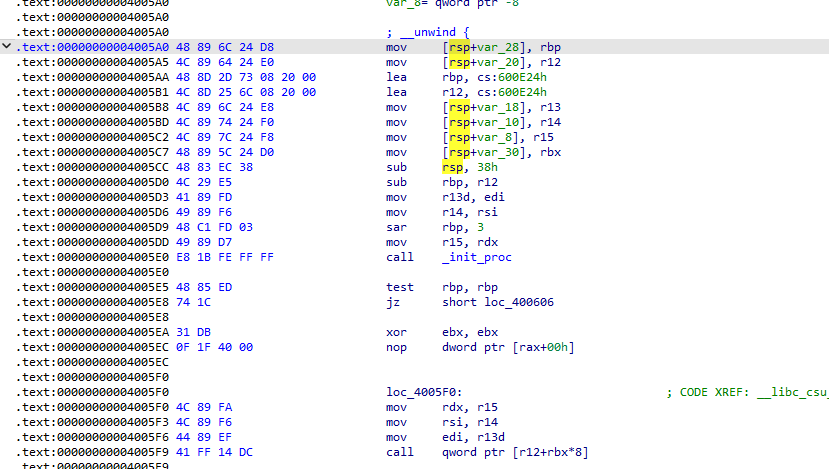Follow the _init_proc call target

click(x=477, y=257)
